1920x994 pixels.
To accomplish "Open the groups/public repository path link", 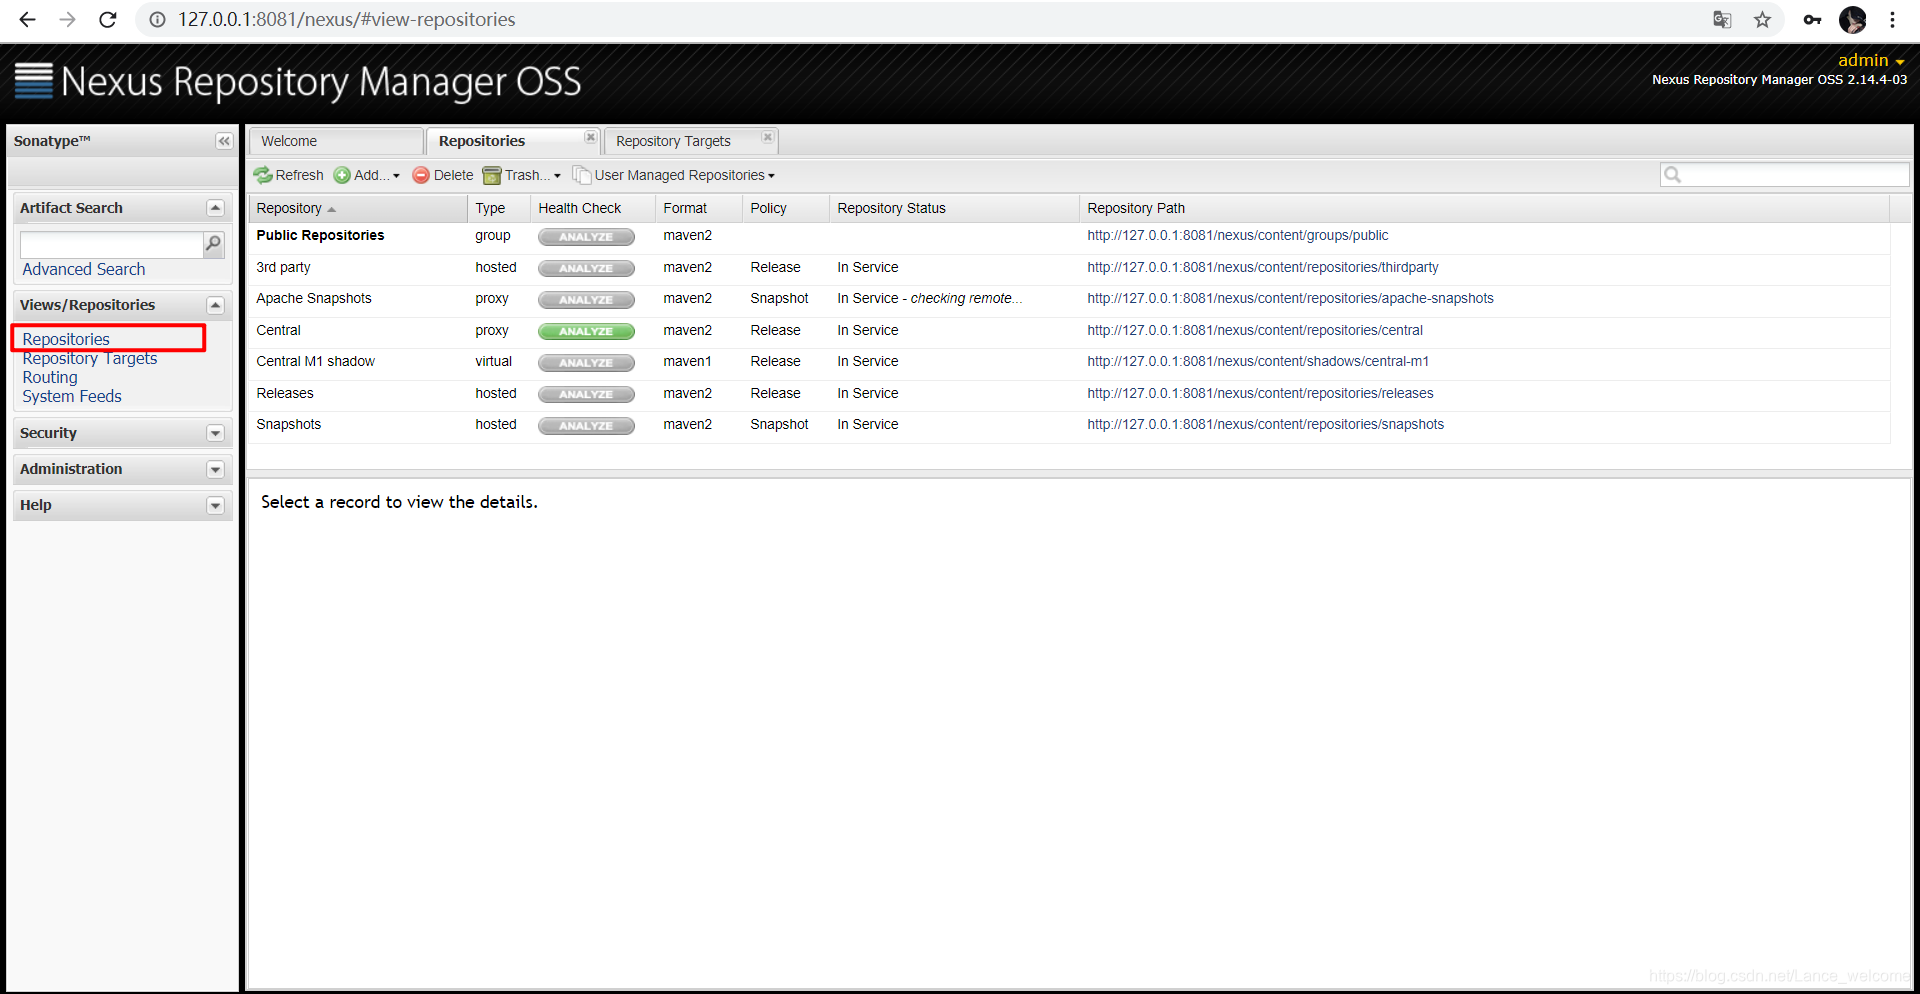I will (x=1238, y=236).
